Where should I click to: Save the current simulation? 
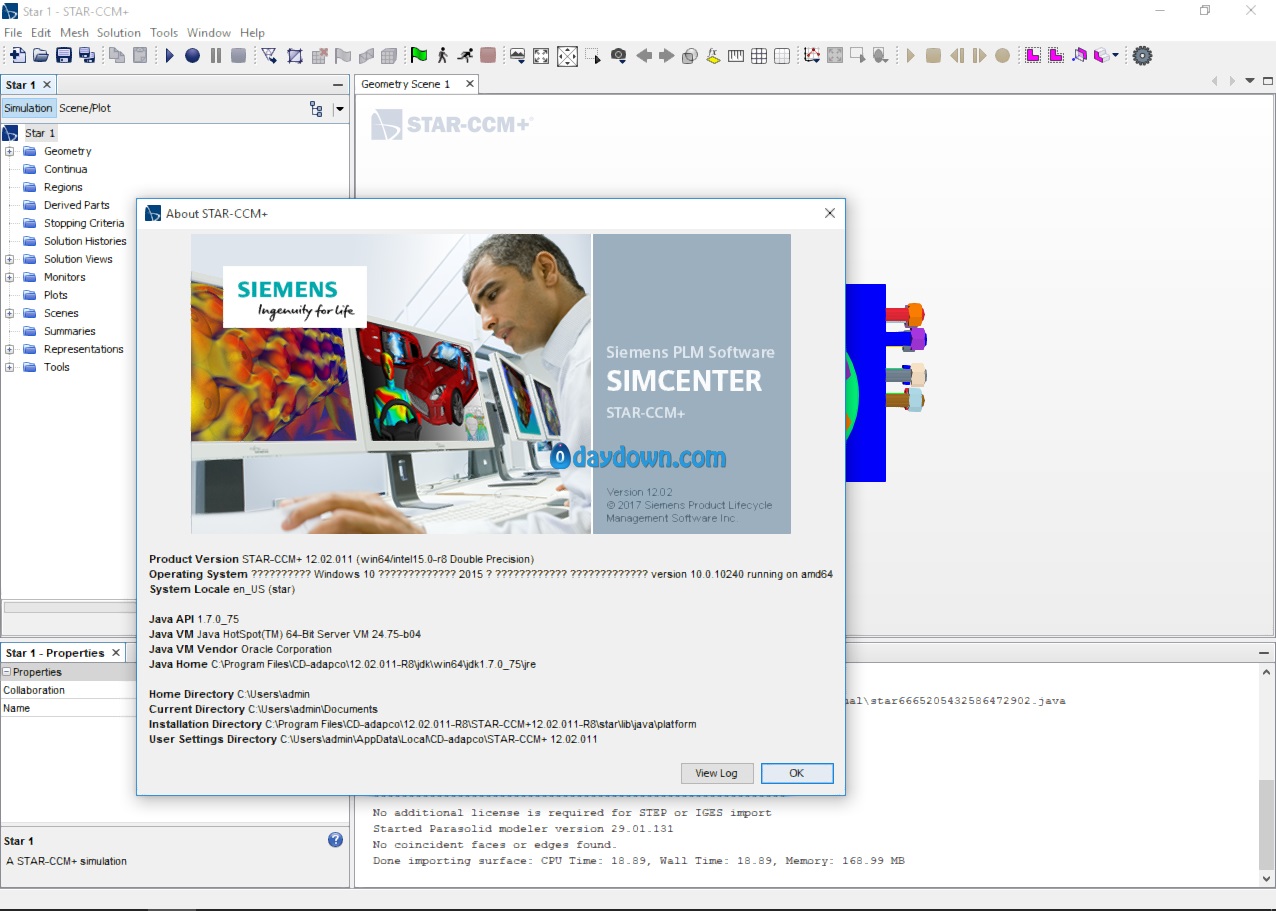tap(64, 56)
